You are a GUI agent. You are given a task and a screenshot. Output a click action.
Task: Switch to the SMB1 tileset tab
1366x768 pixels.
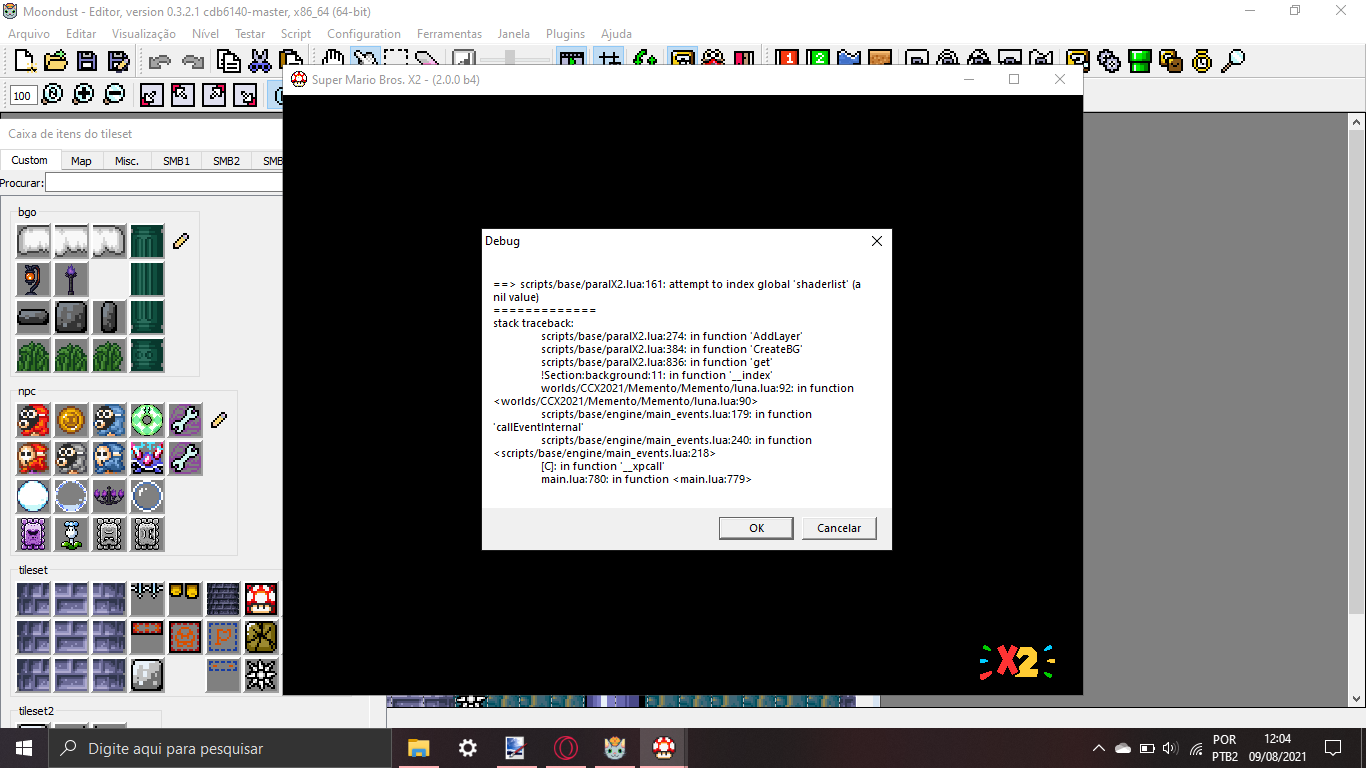pos(177,161)
